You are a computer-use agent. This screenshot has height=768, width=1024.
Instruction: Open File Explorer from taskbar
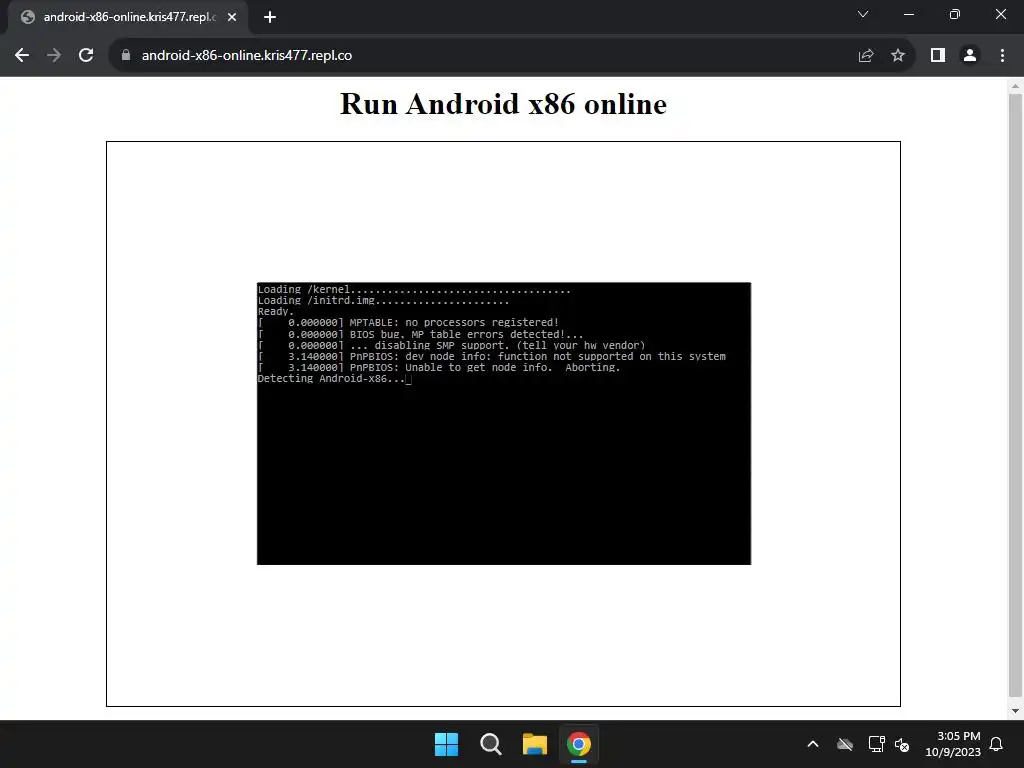[x=535, y=744]
